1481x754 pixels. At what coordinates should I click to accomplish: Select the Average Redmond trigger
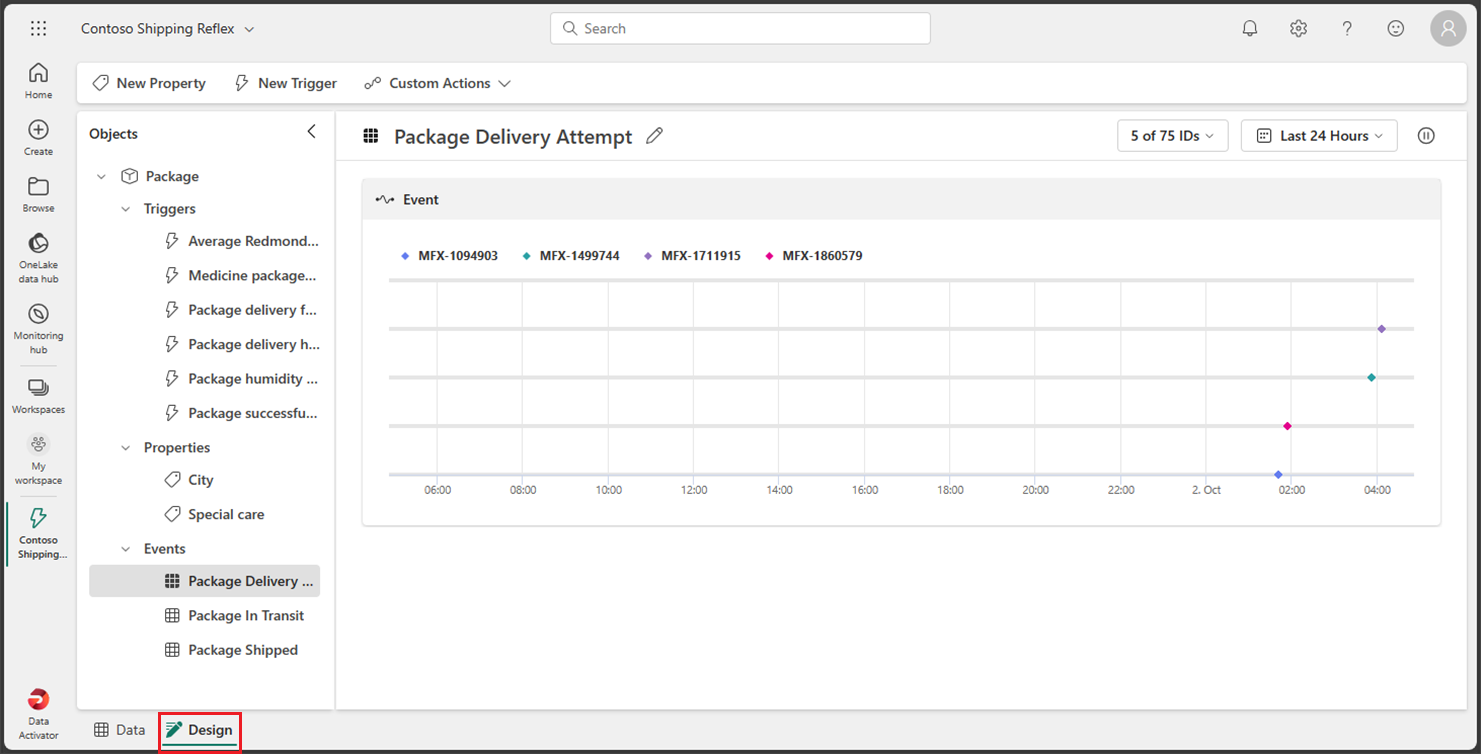[x=241, y=241]
